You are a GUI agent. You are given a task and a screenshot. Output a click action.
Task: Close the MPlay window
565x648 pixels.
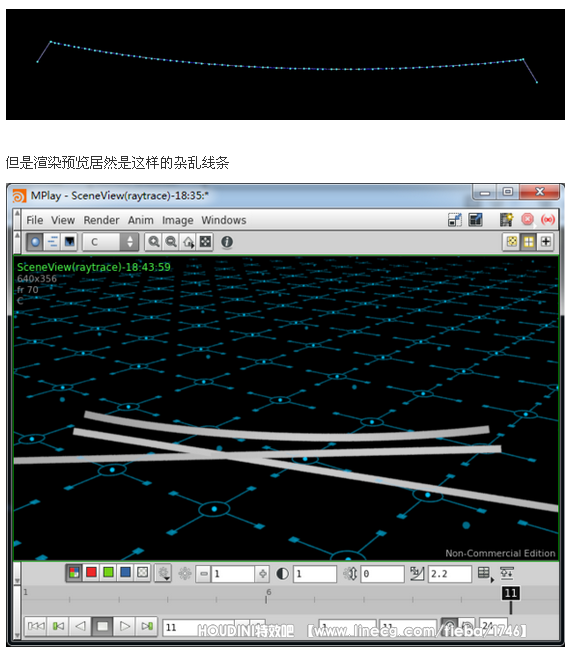(x=539, y=192)
